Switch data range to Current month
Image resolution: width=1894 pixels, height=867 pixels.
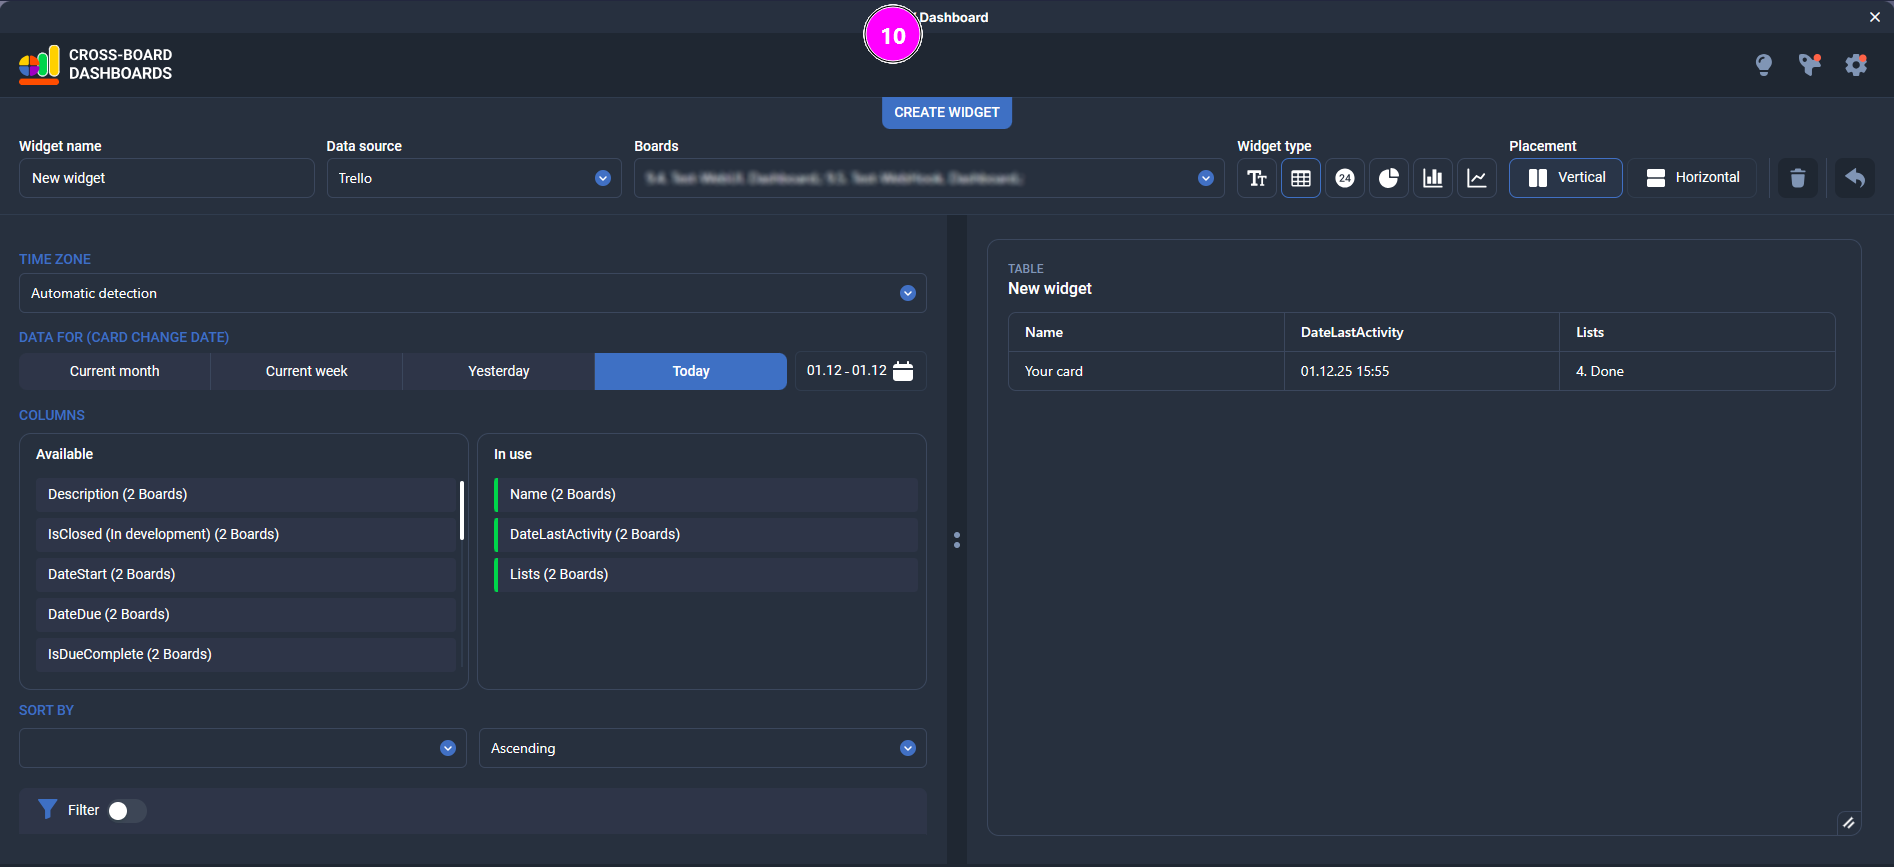(114, 371)
